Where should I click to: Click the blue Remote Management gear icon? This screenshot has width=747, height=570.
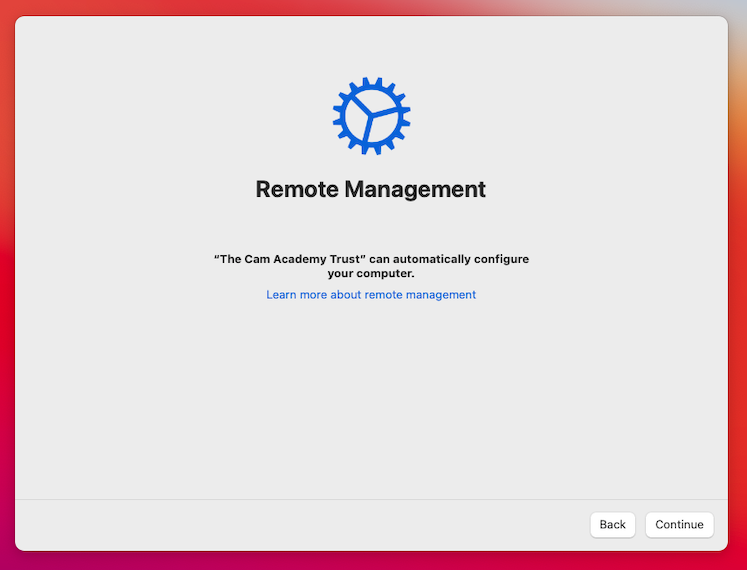tap(372, 116)
